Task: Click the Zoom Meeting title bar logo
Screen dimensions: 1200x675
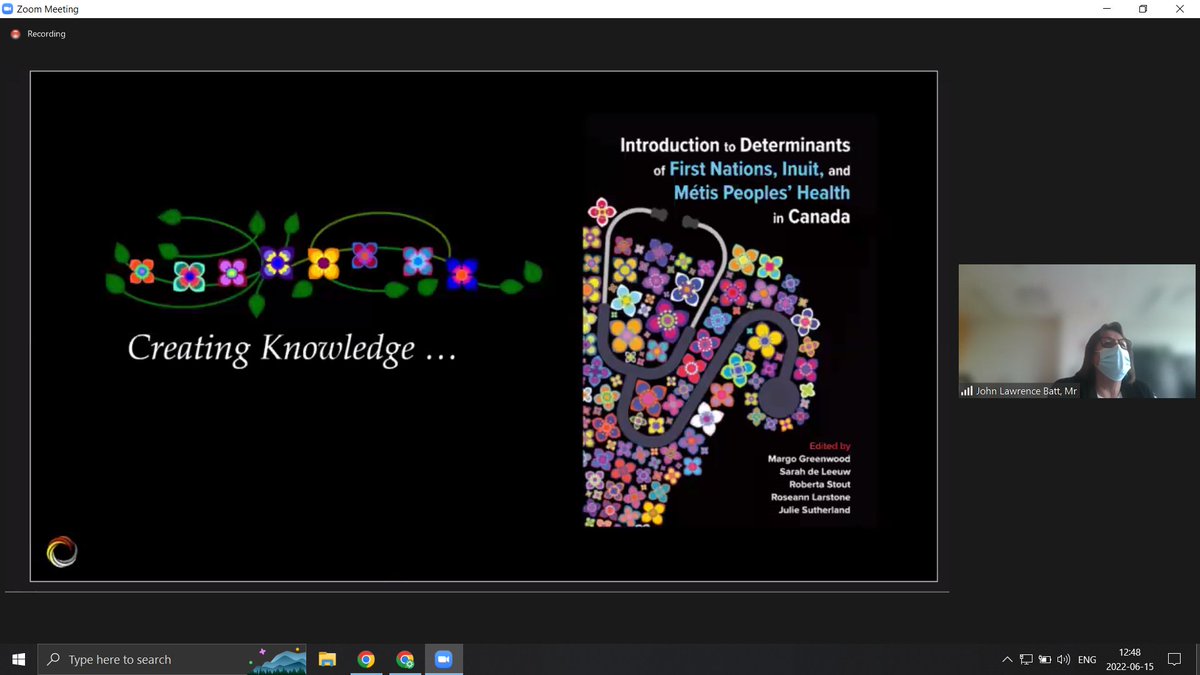Action: pos(8,9)
